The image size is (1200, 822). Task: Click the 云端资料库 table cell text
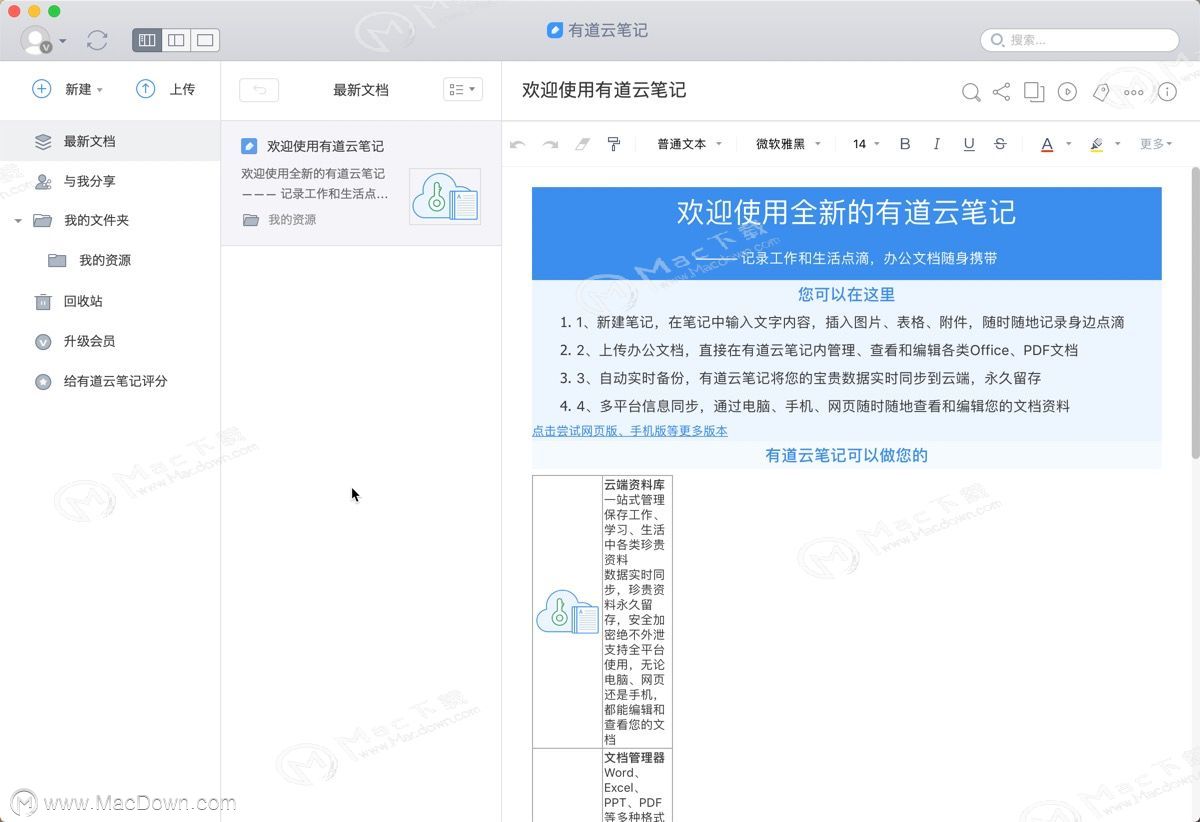pos(634,484)
